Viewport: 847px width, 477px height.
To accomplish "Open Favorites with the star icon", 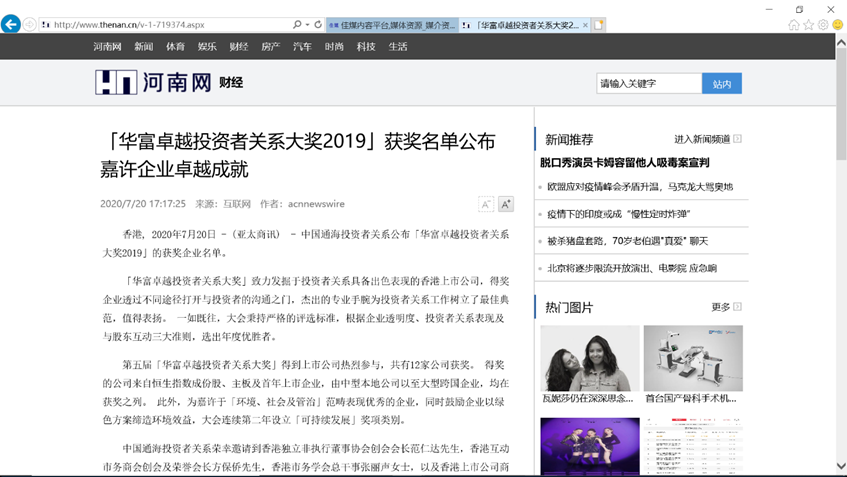I will [808, 25].
